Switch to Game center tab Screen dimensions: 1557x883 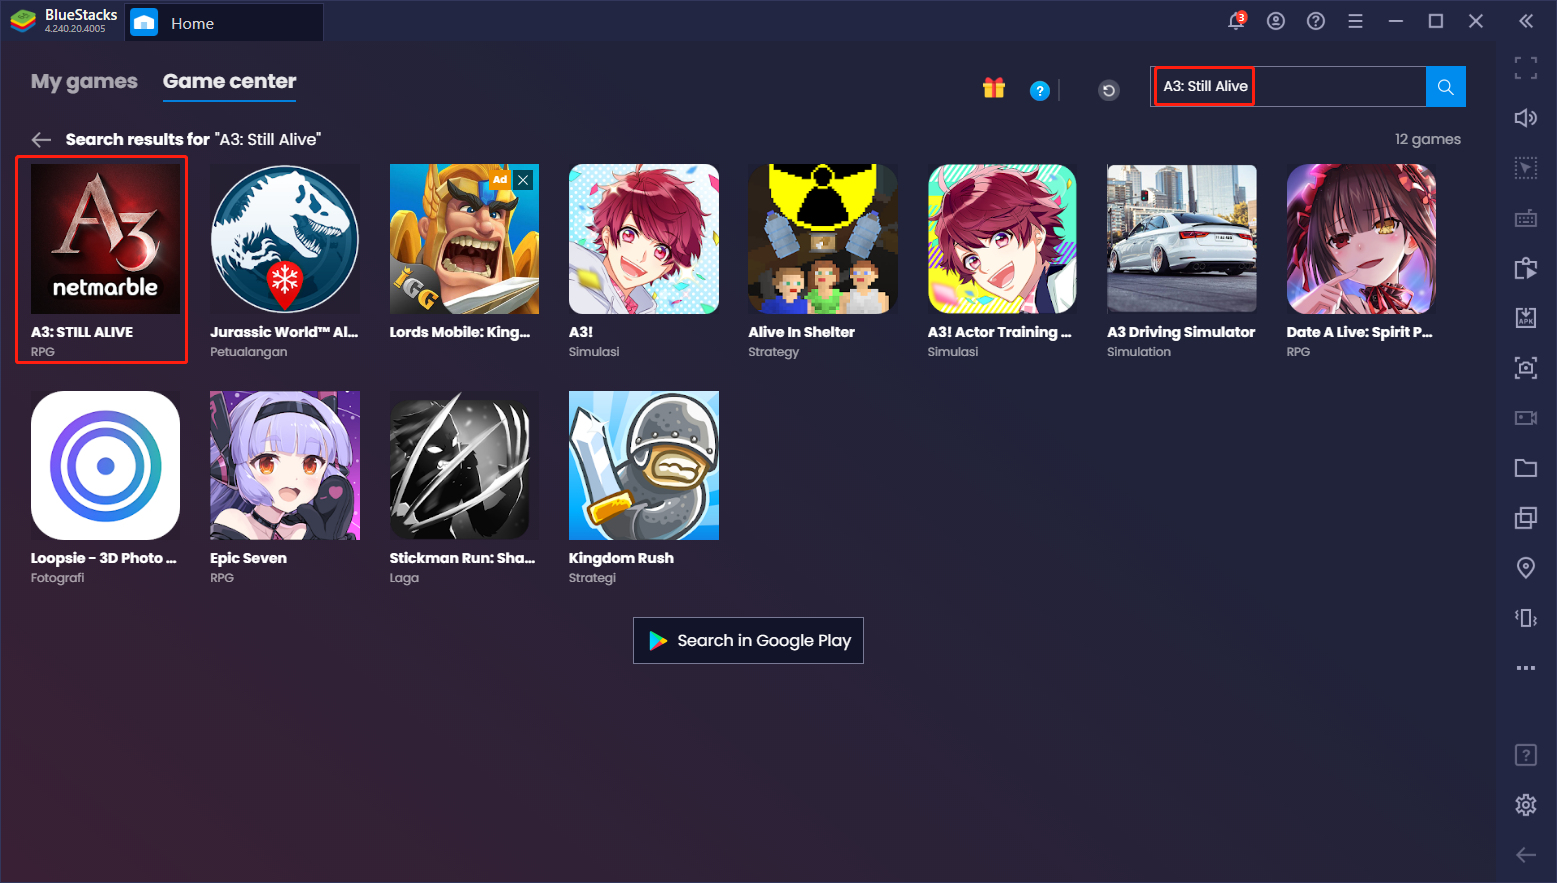(x=230, y=82)
